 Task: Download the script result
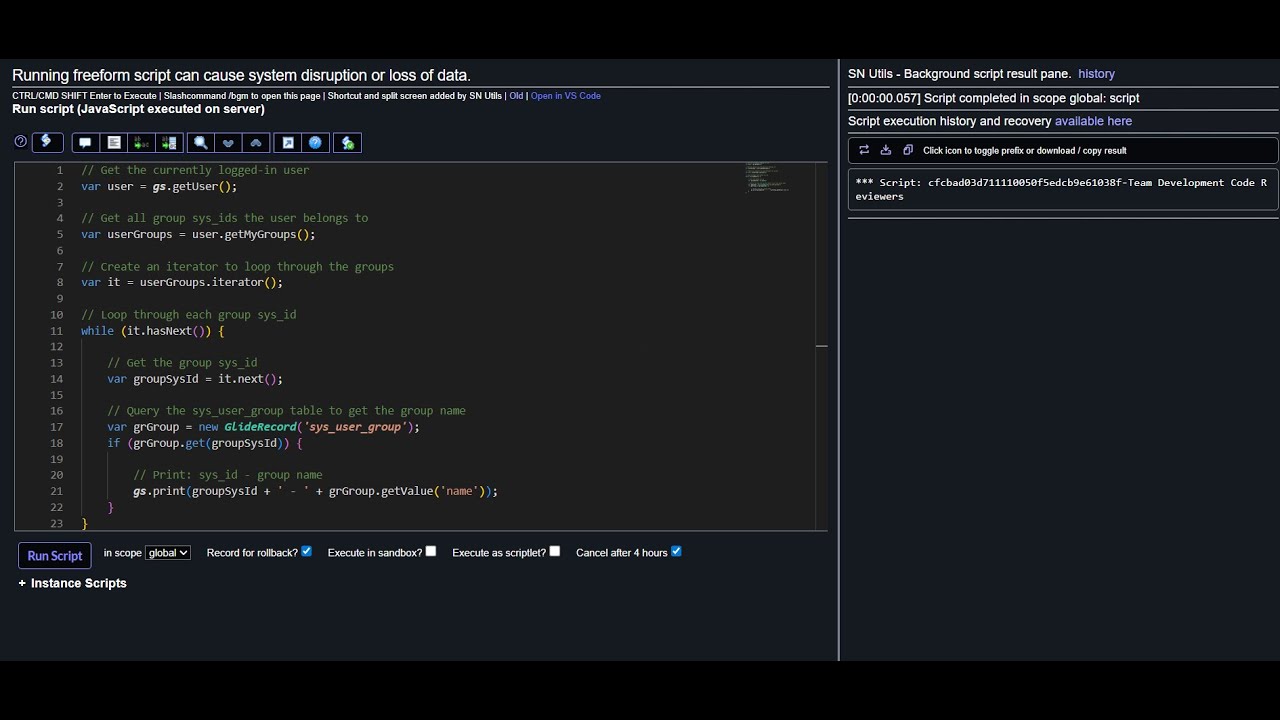tap(886, 150)
